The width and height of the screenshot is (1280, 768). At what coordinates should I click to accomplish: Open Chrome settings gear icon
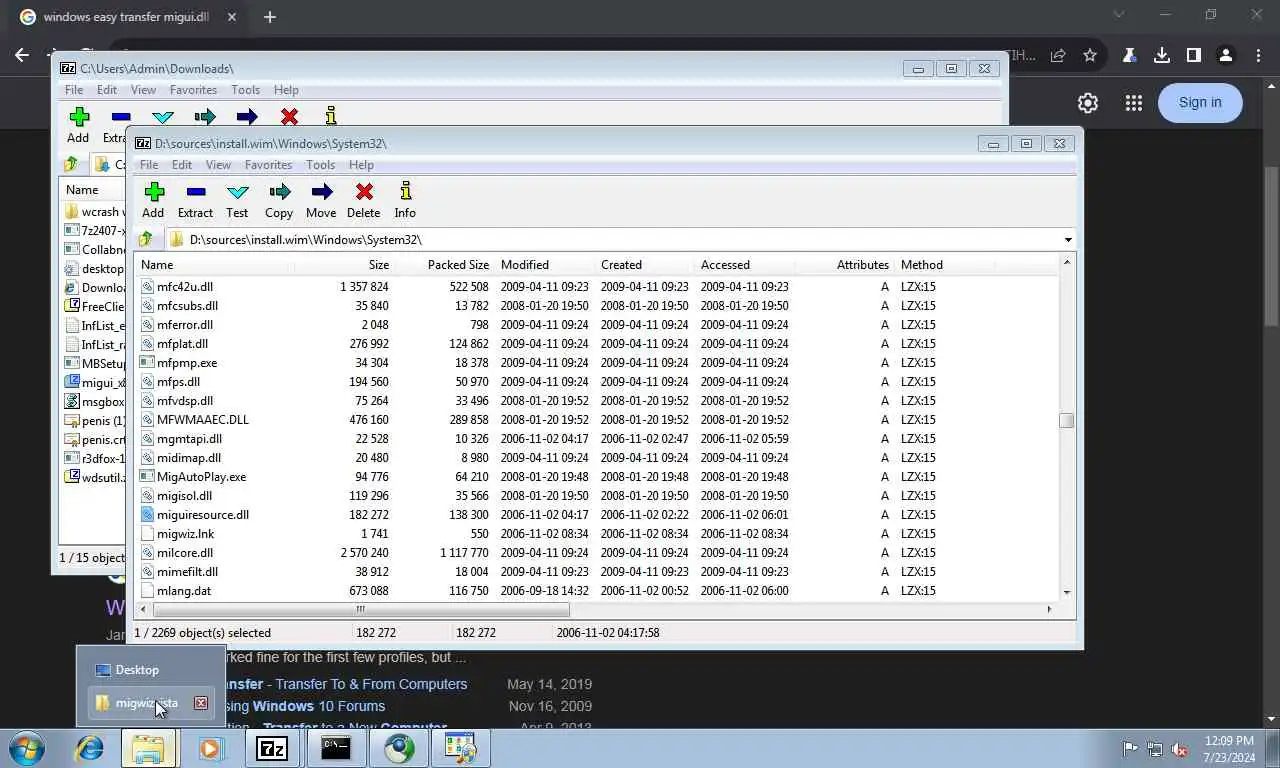pyautogui.click(x=1088, y=102)
